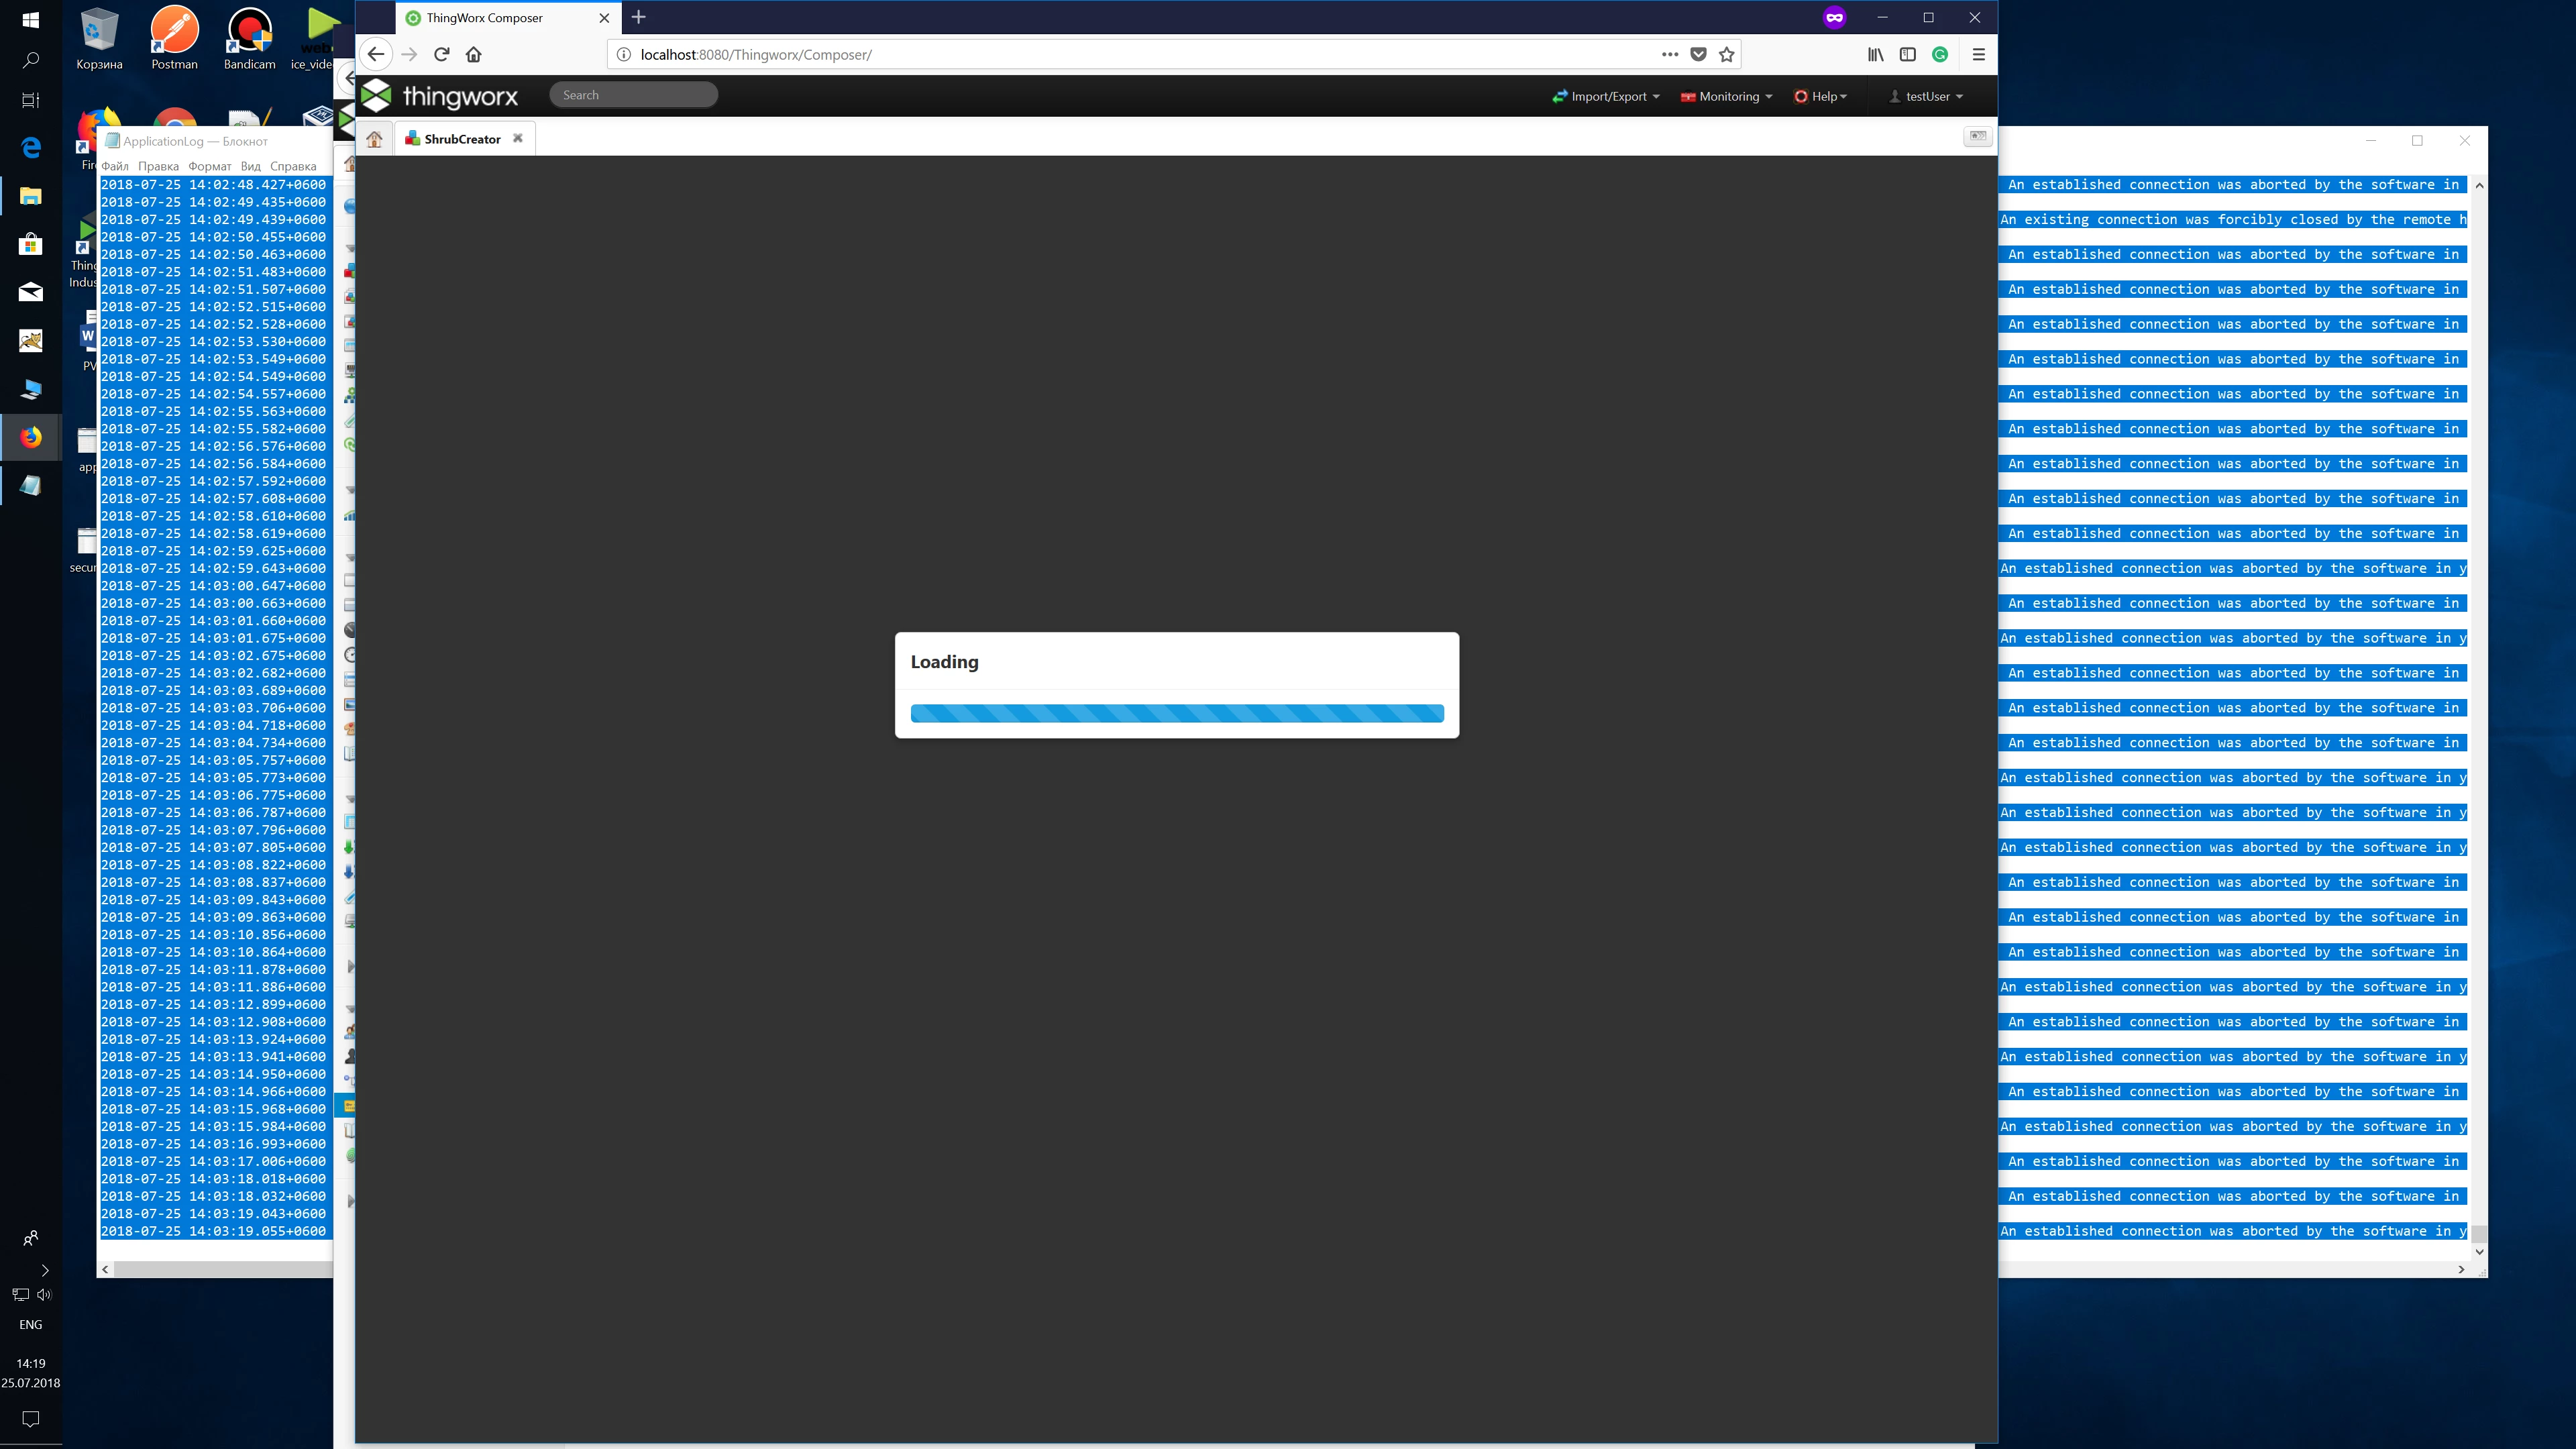Open a new browser tab
Viewport: 2576px width, 1449px height.
pyautogui.click(x=638, y=17)
